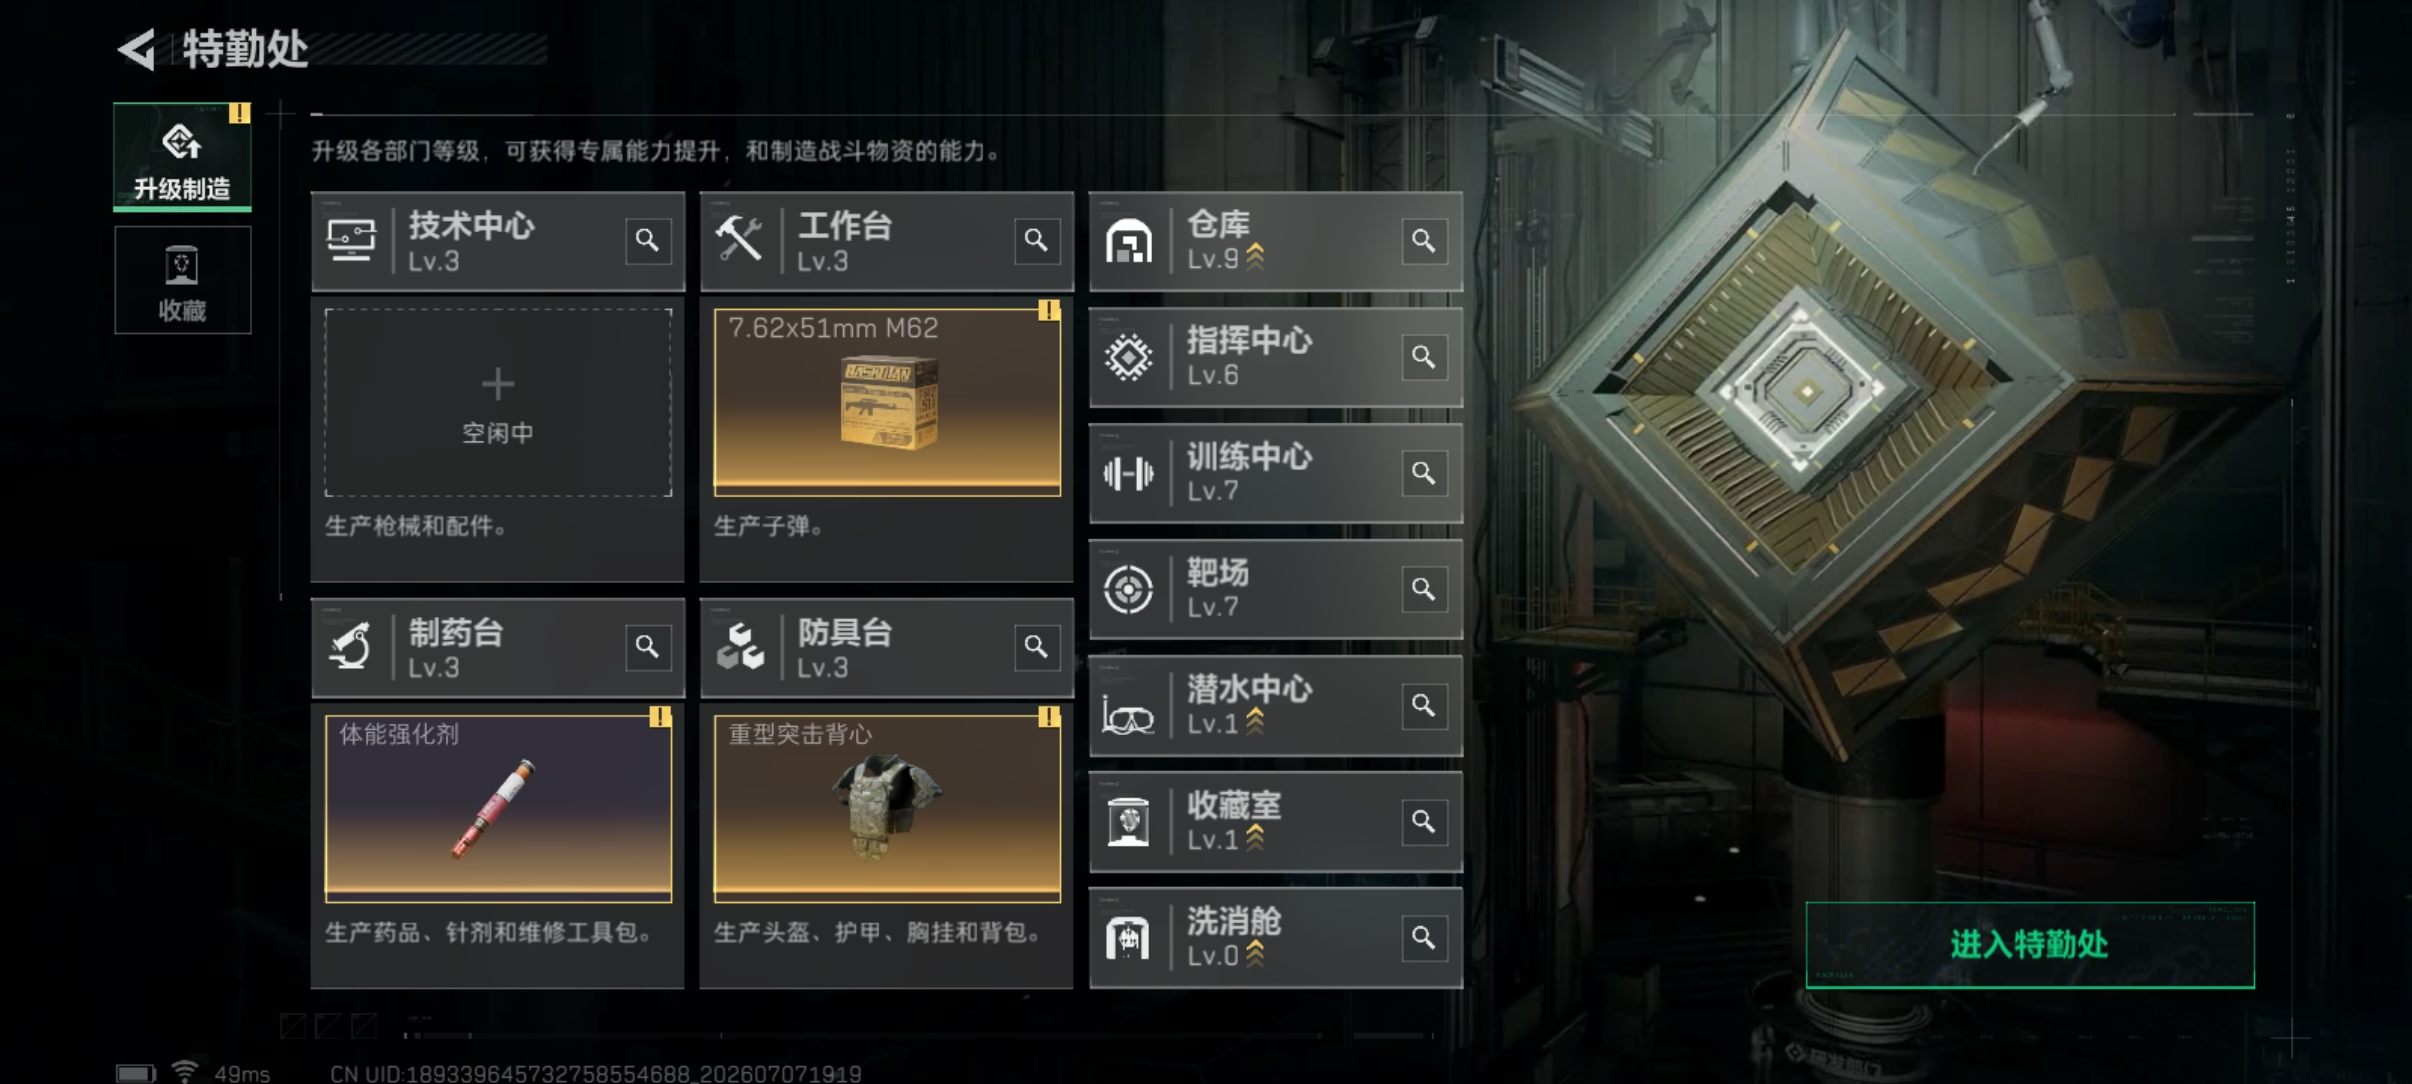Image resolution: width=2412 pixels, height=1084 pixels.
Task: Open the 收藏室 department row
Action: 1276,822
